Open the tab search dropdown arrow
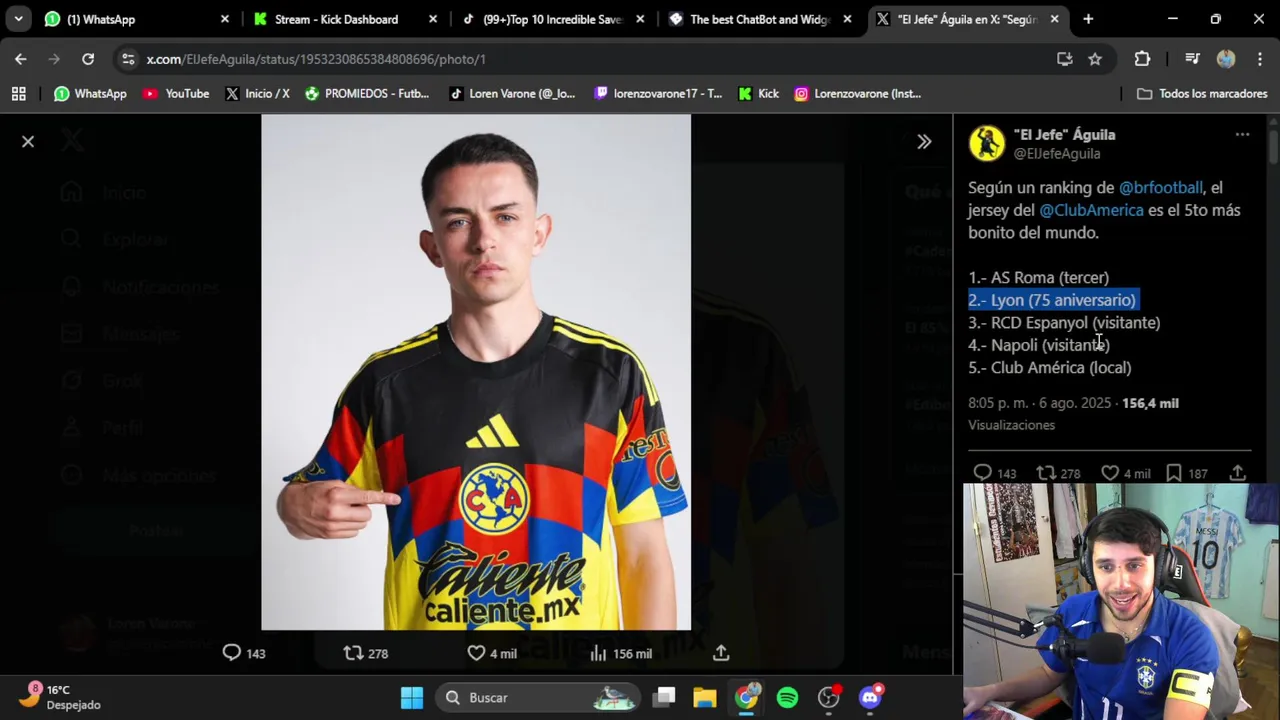1280x720 pixels. point(18,19)
